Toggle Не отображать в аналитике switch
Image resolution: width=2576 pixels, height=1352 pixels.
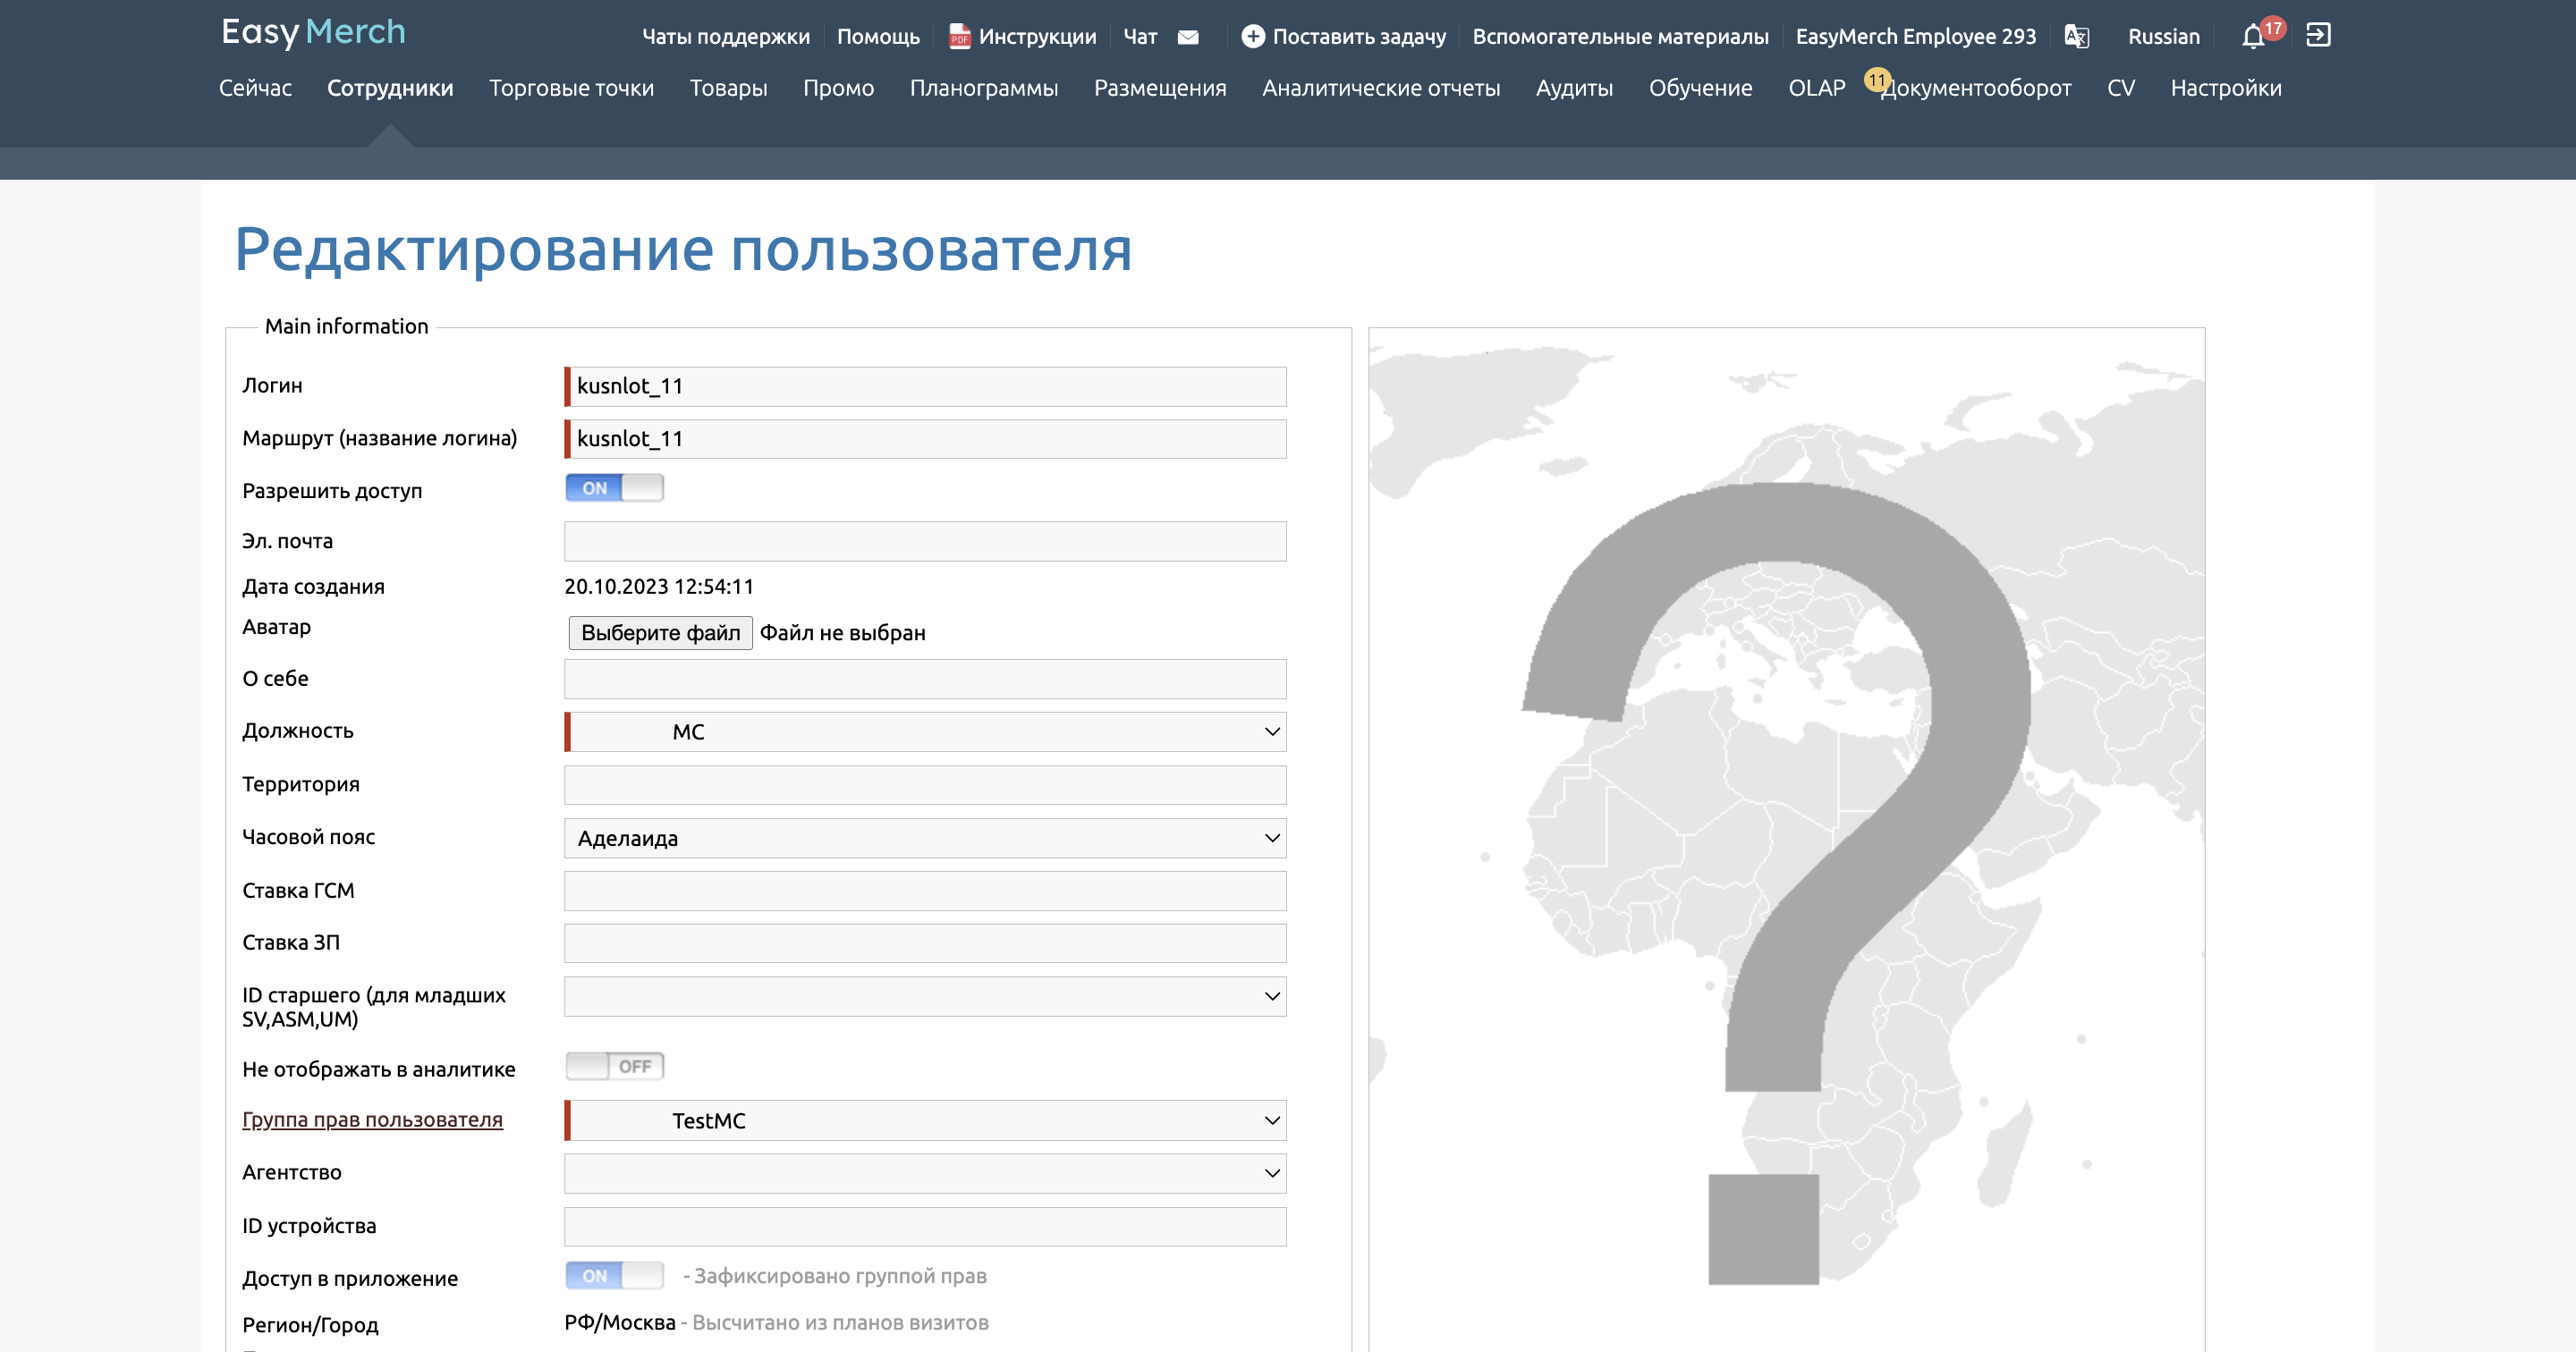614,1066
